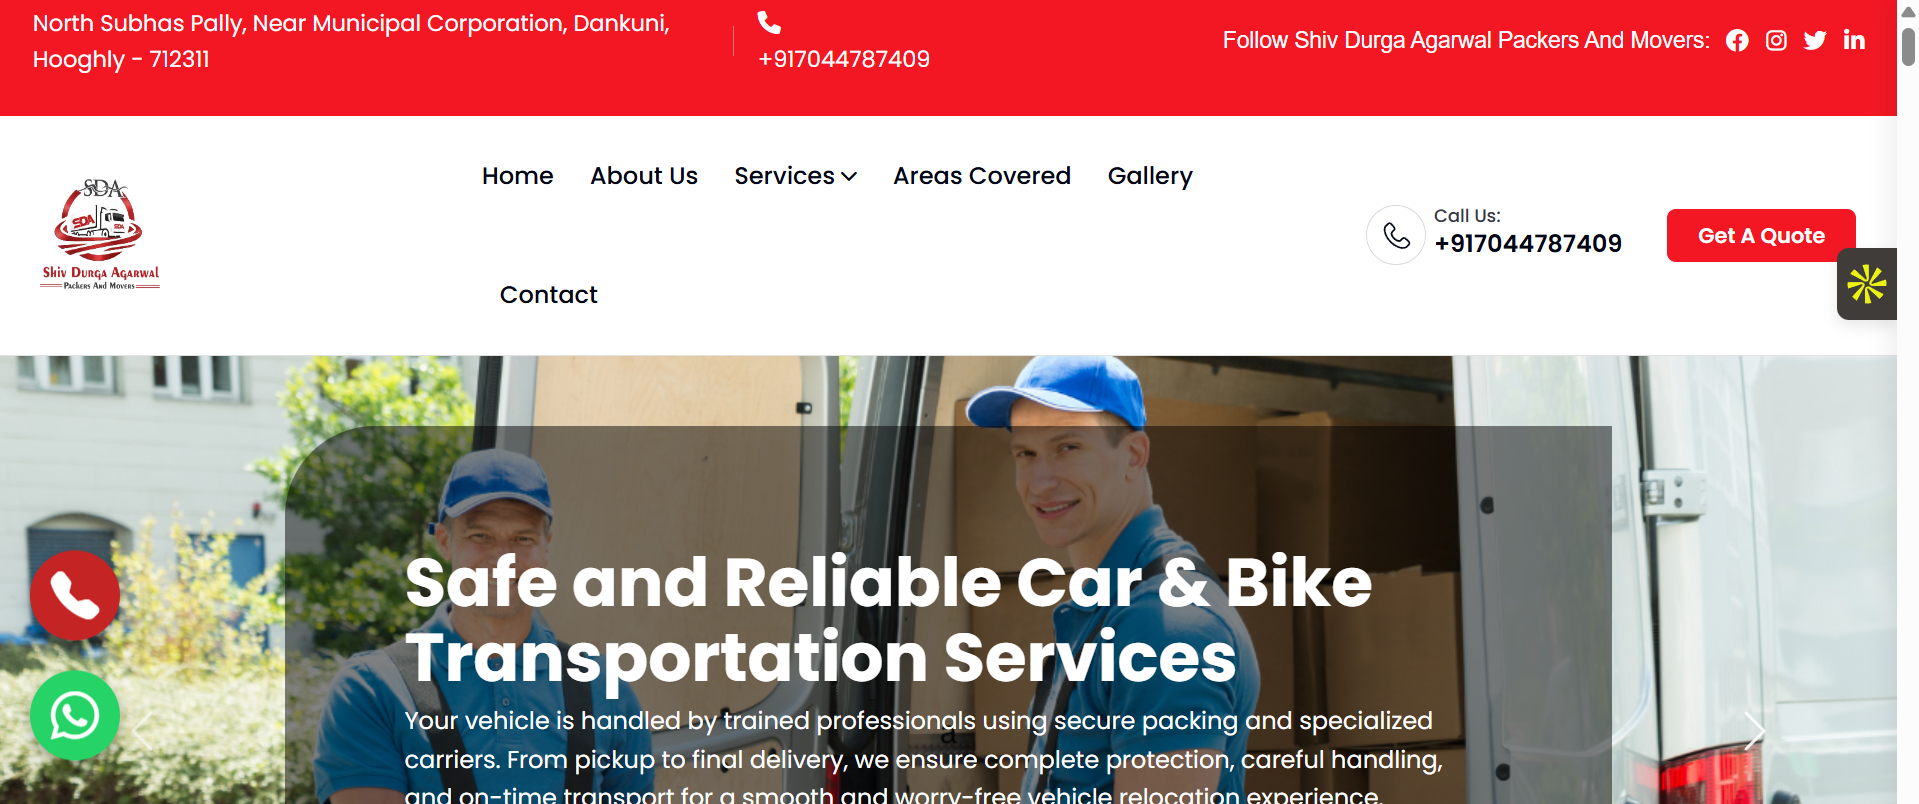Click the Get A Quote button
This screenshot has width=1919, height=804.
click(x=1760, y=235)
